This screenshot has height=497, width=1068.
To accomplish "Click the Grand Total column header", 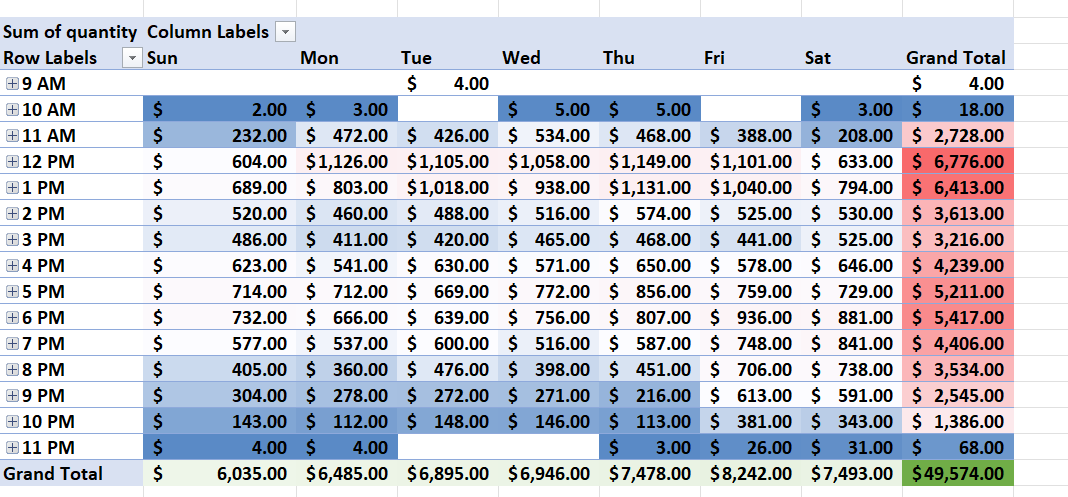I will point(955,58).
